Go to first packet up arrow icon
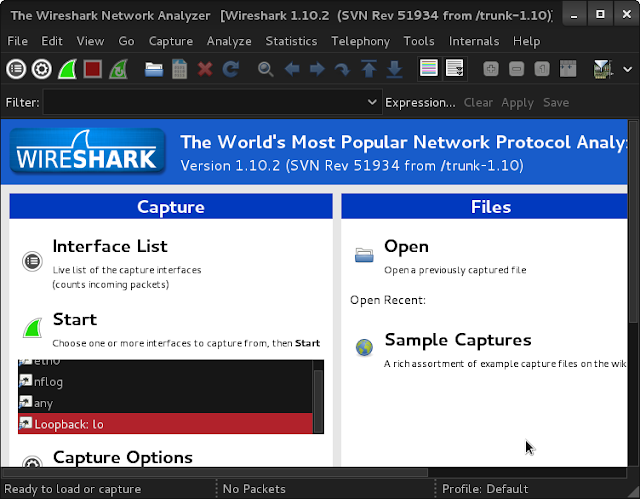This screenshot has width=640, height=499. (x=369, y=69)
